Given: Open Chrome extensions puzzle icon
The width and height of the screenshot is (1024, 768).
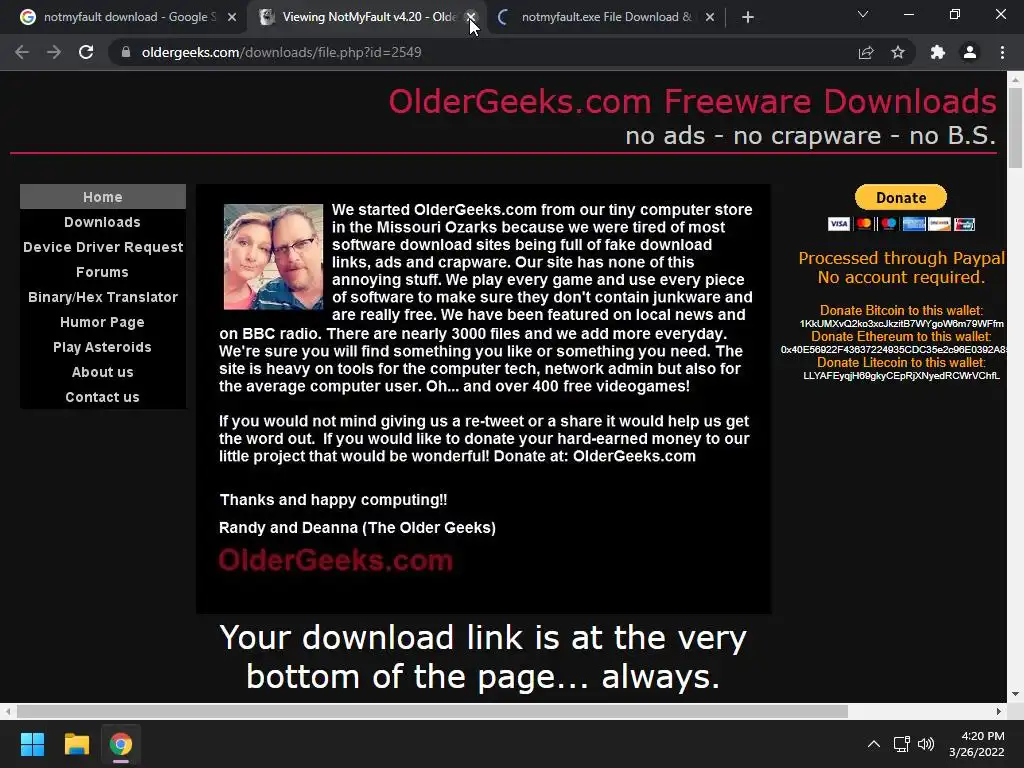Looking at the screenshot, I should (938, 52).
